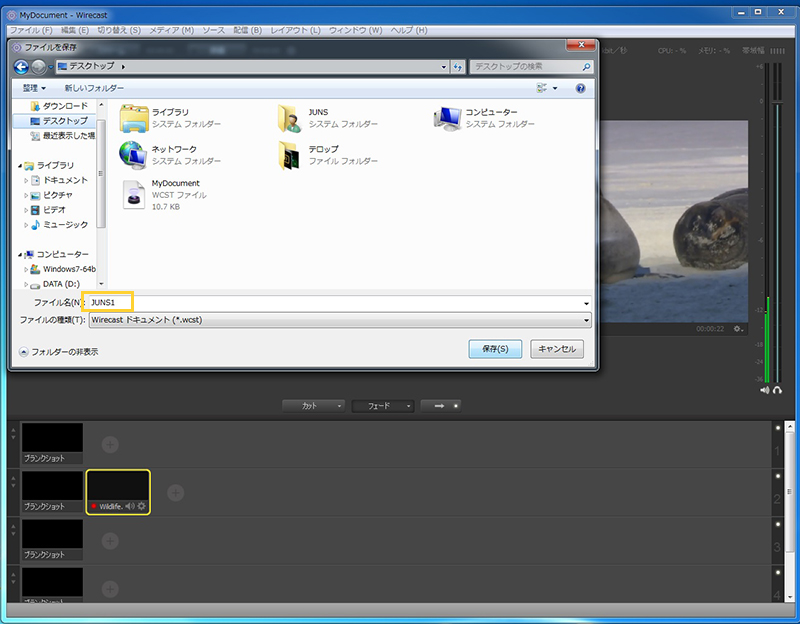Click the デスクトップの検索 search box
The width and height of the screenshot is (800, 624).
(x=531, y=67)
